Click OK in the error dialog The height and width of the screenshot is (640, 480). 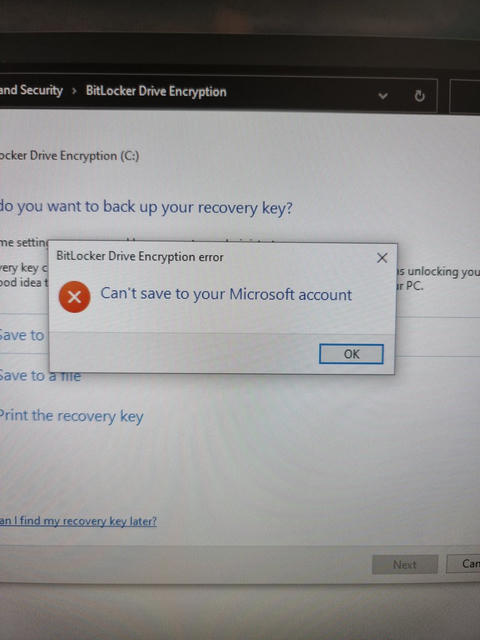point(351,354)
